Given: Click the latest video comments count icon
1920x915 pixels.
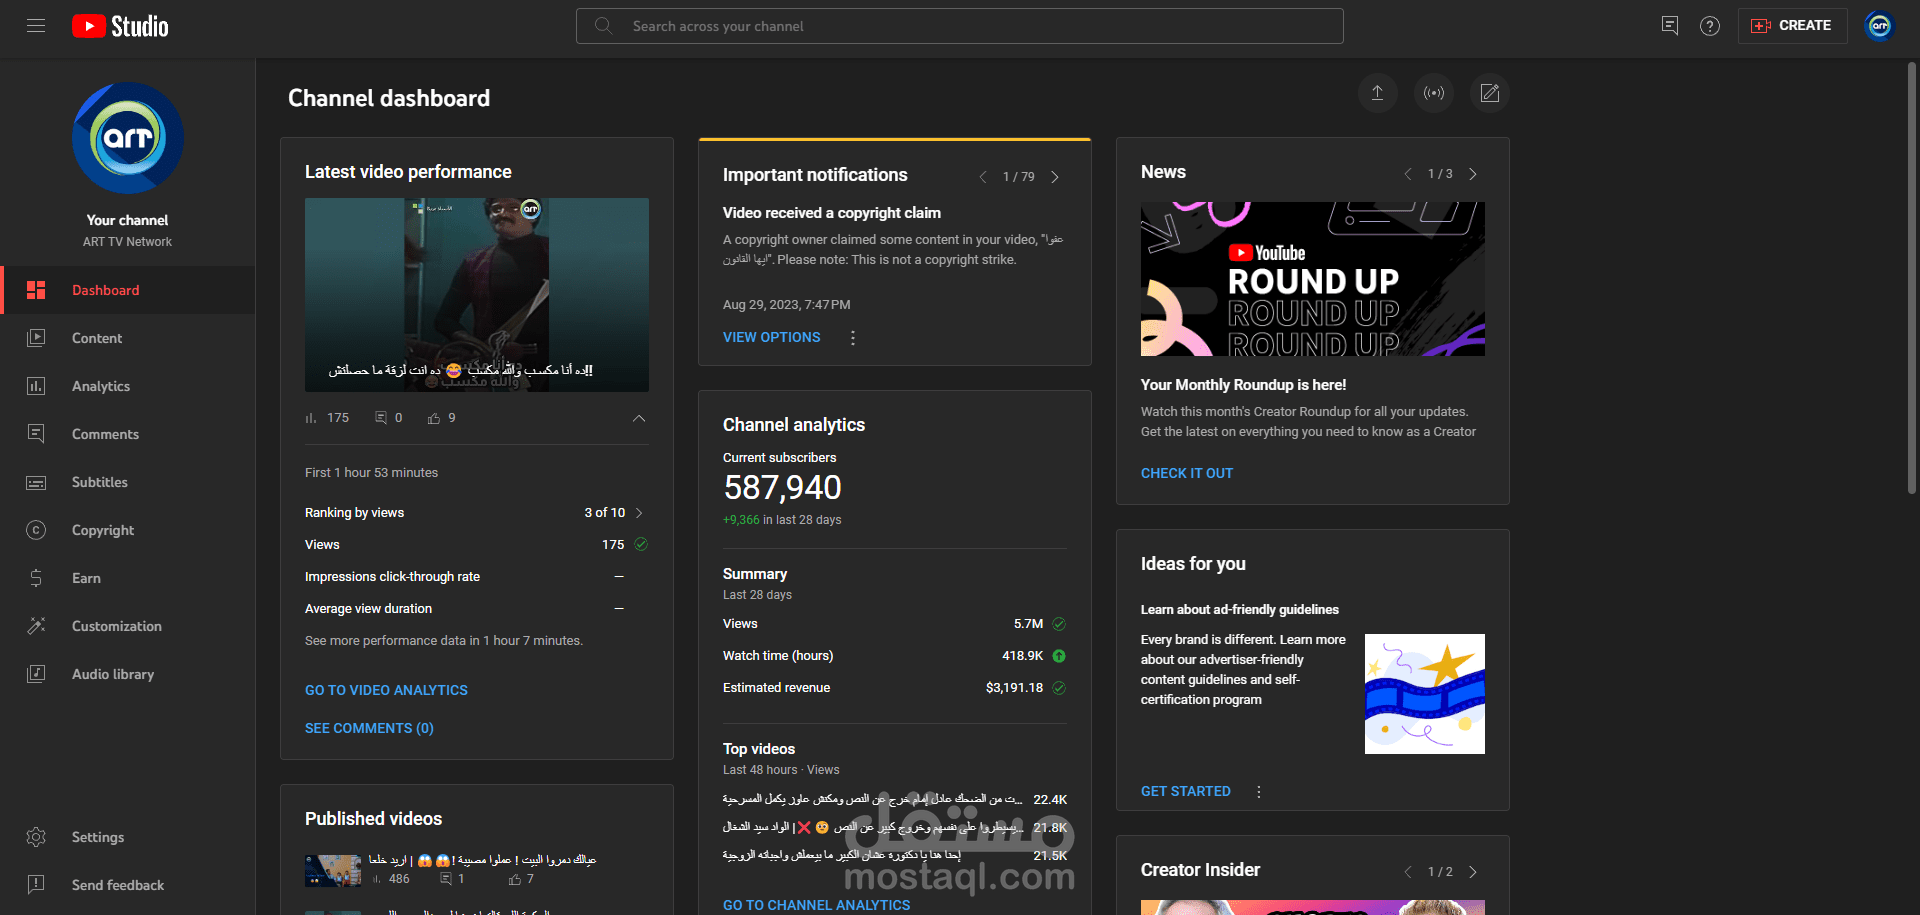Looking at the screenshot, I should tap(381, 418).
